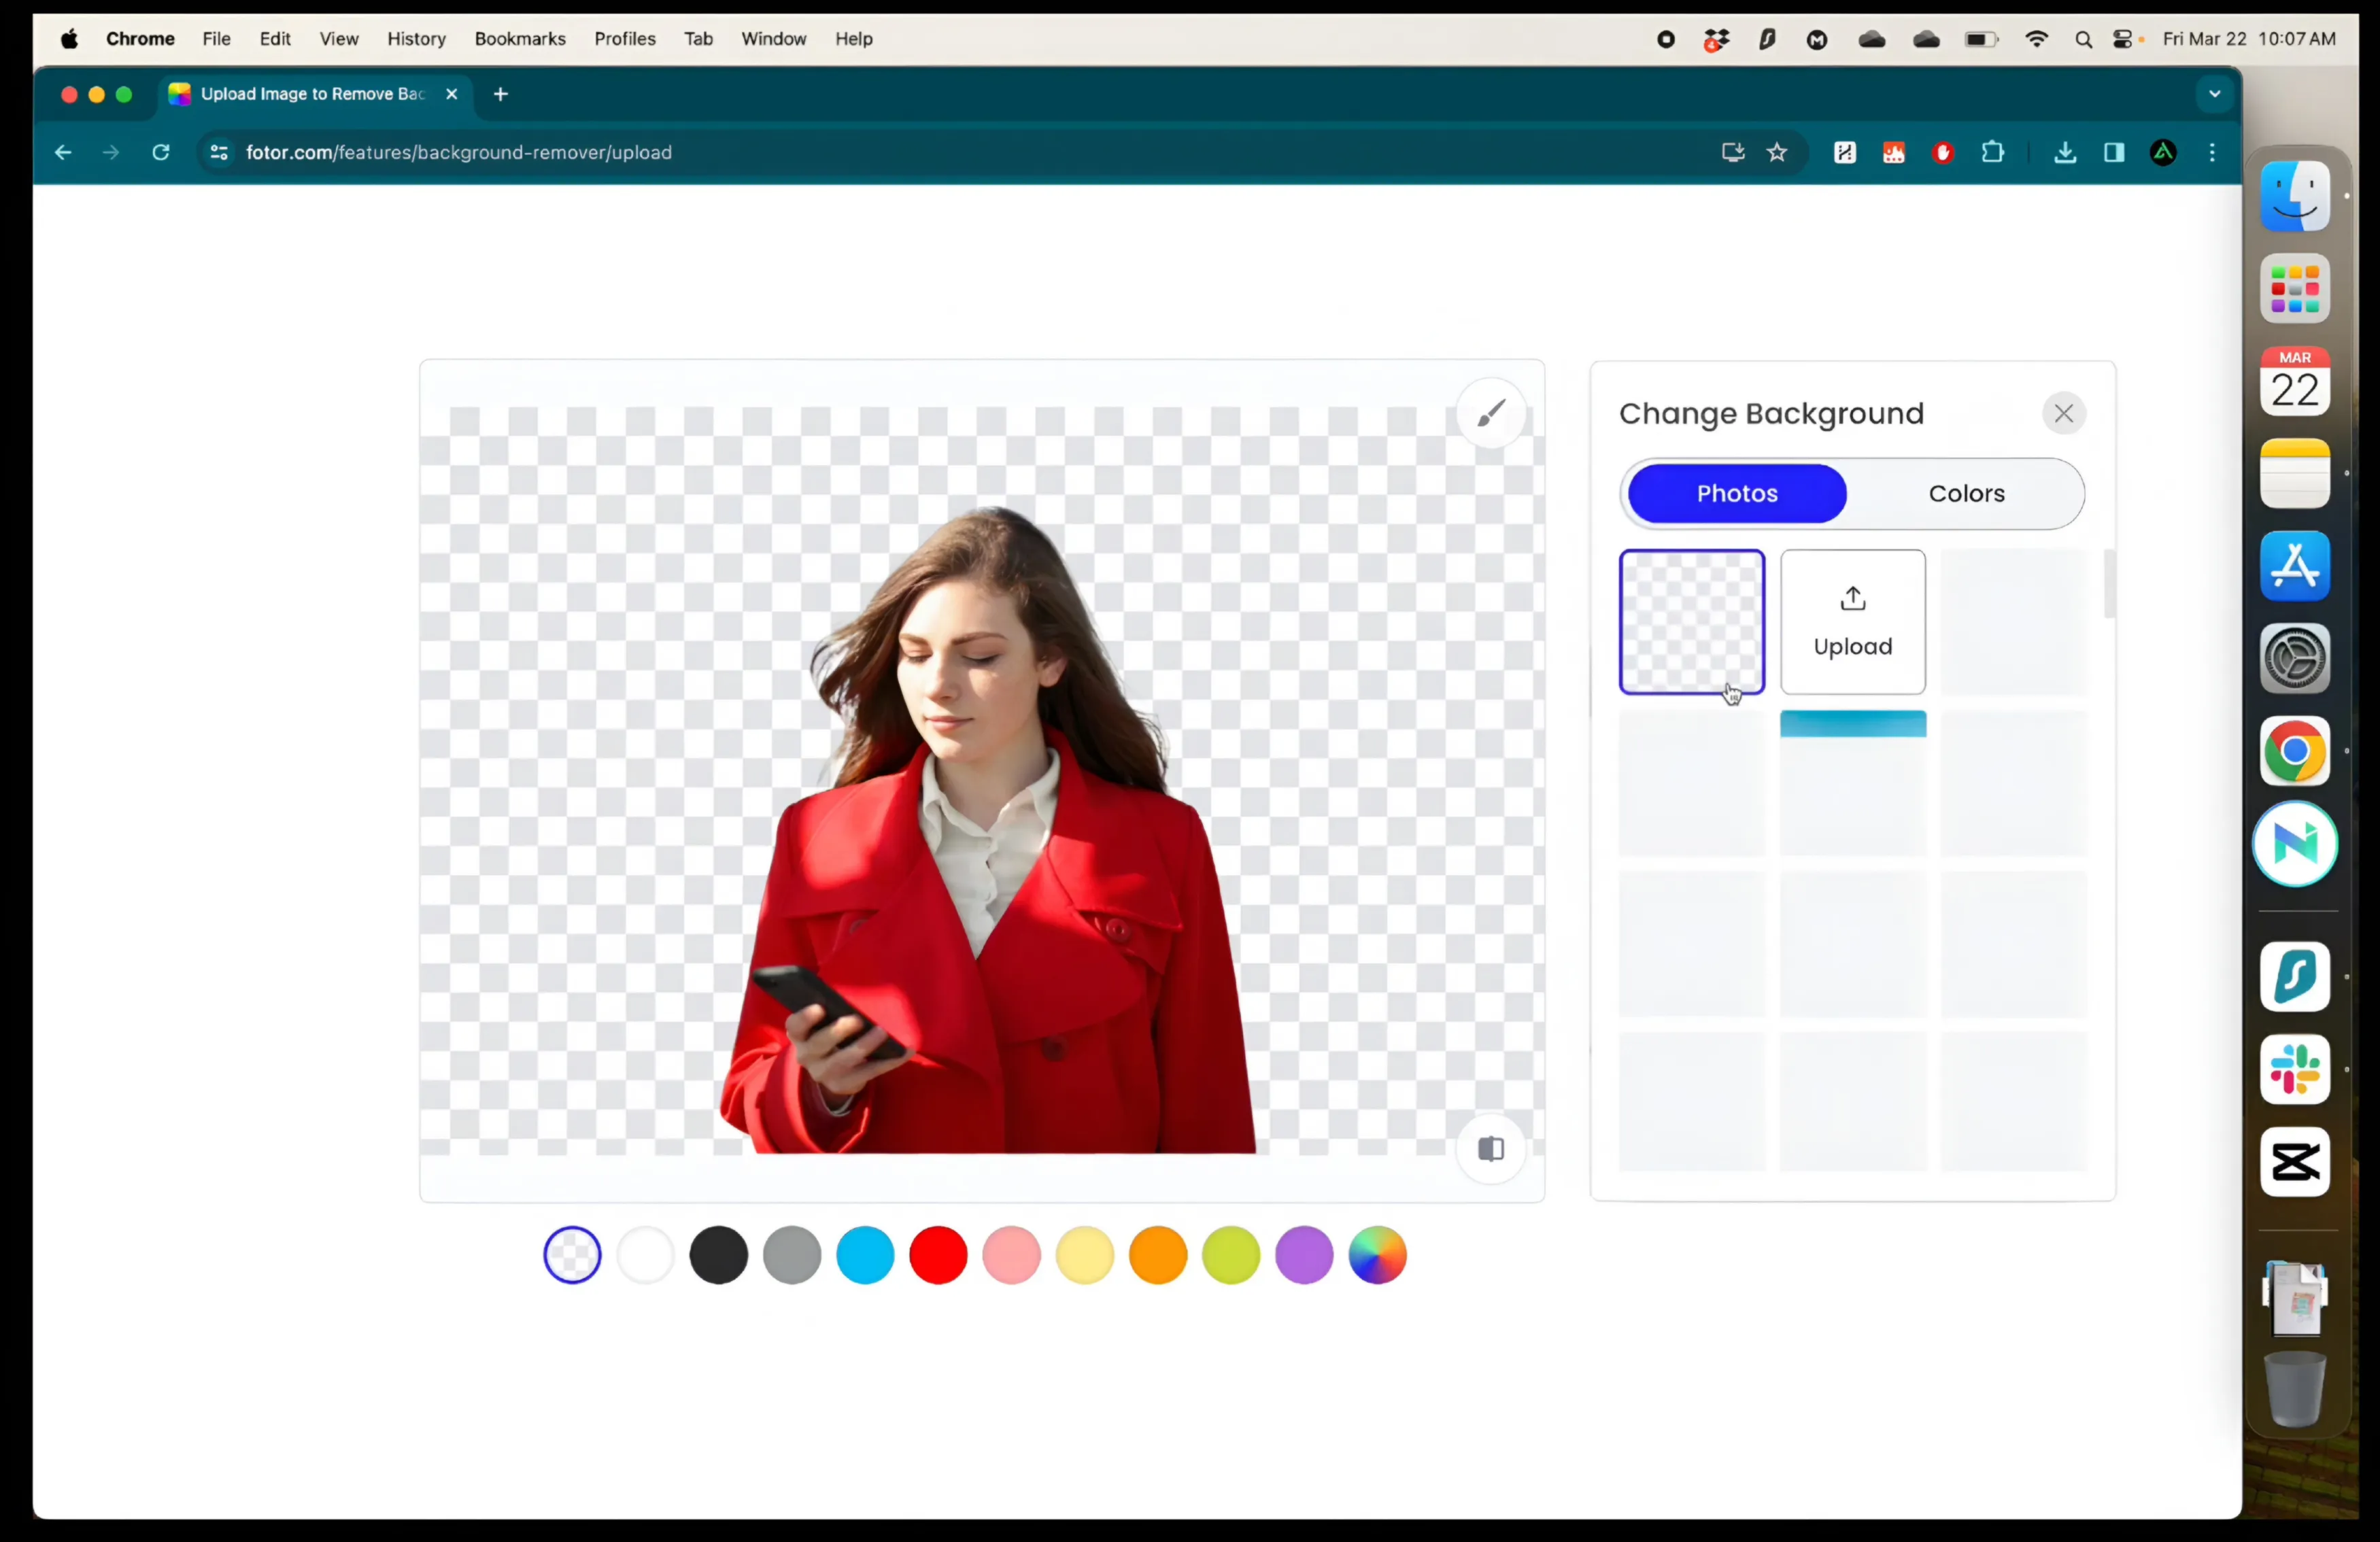Expand the tab search chevron dropdown

tap(2214, 94)
